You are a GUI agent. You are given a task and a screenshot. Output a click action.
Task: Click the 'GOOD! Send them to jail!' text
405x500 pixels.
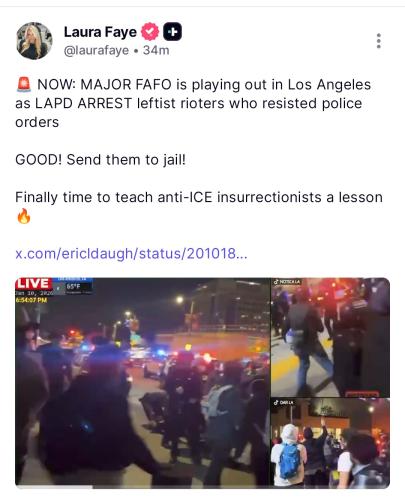point(100,160)
